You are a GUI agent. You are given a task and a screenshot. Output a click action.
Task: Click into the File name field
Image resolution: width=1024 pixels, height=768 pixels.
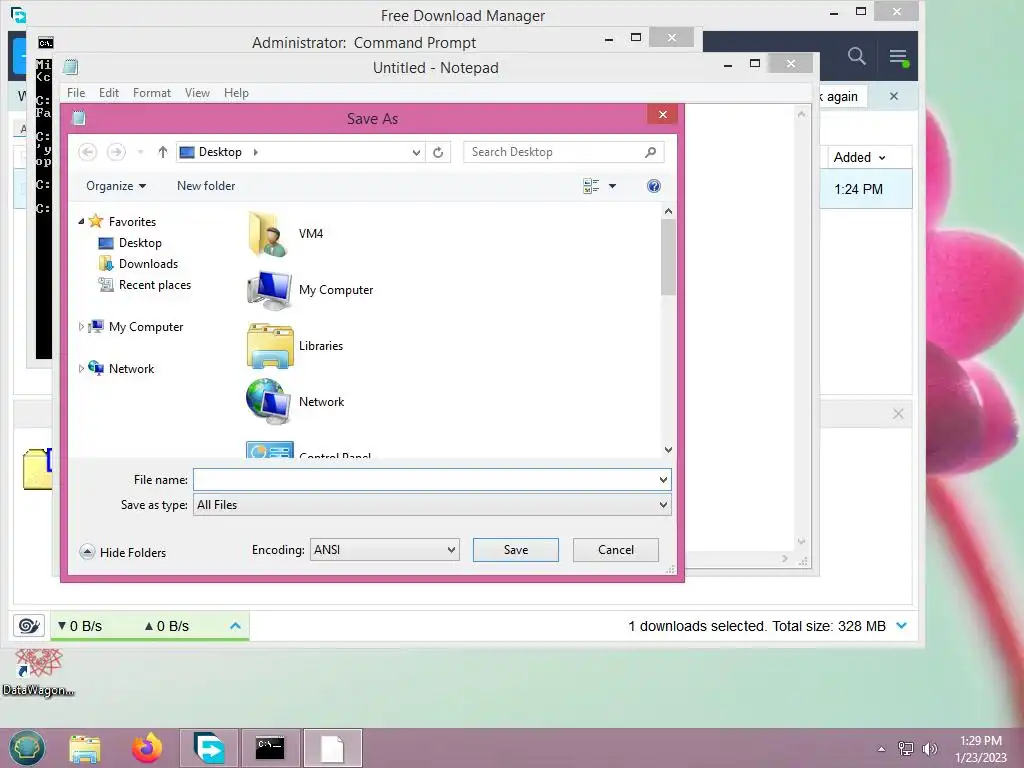tap(424, 480)
